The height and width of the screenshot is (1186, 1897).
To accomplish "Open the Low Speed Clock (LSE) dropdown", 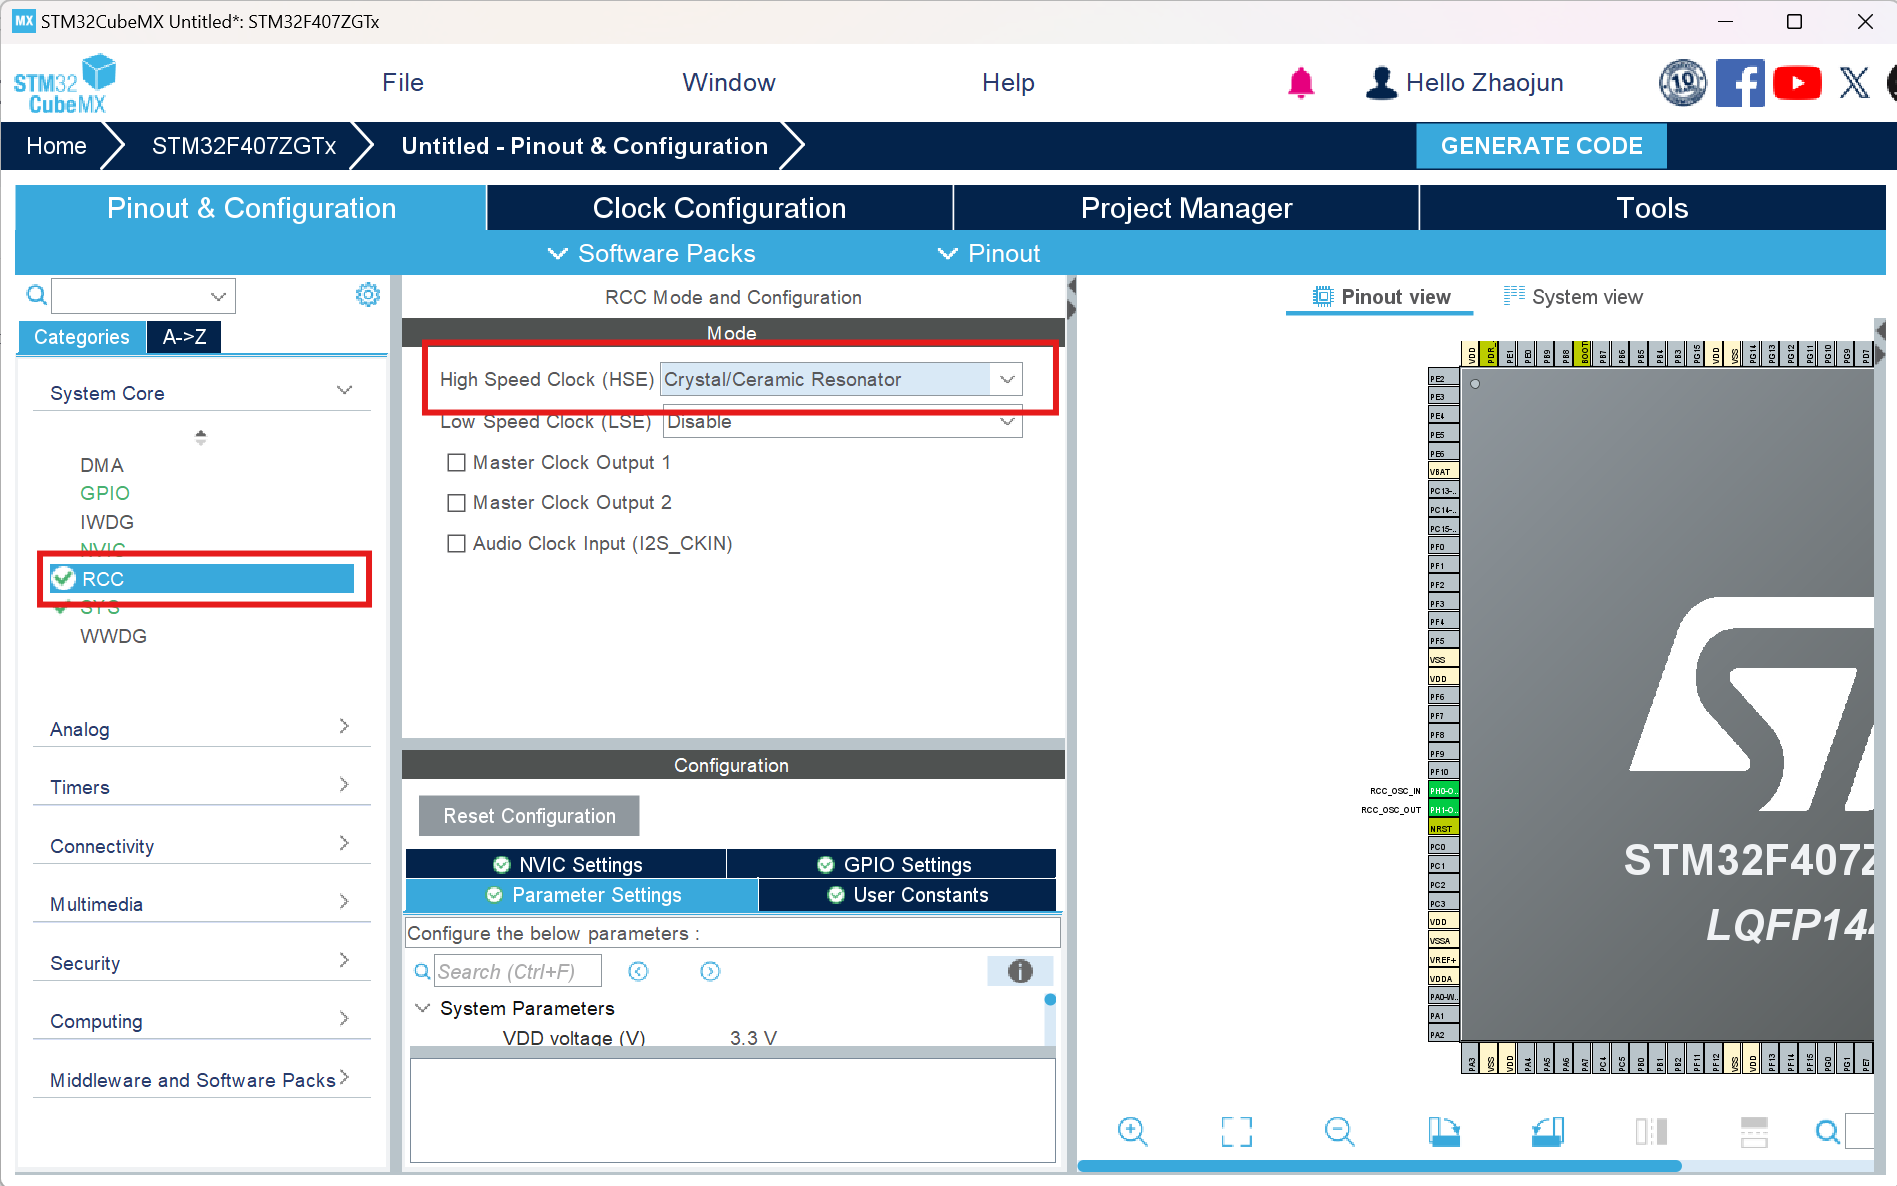I will (1007, 422).
